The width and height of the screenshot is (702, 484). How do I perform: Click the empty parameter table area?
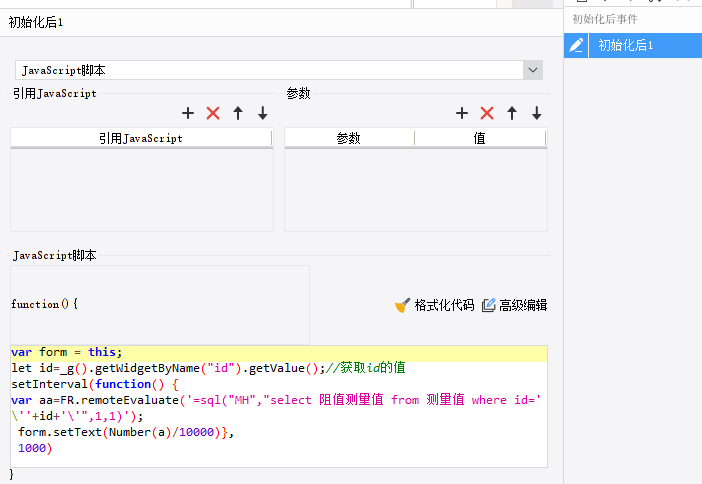415,190
